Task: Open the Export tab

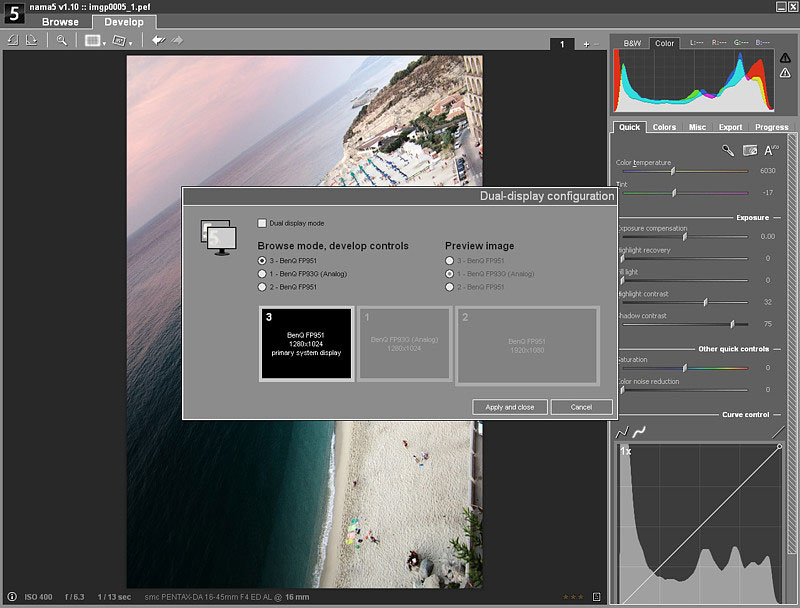Action: point(730,127)
